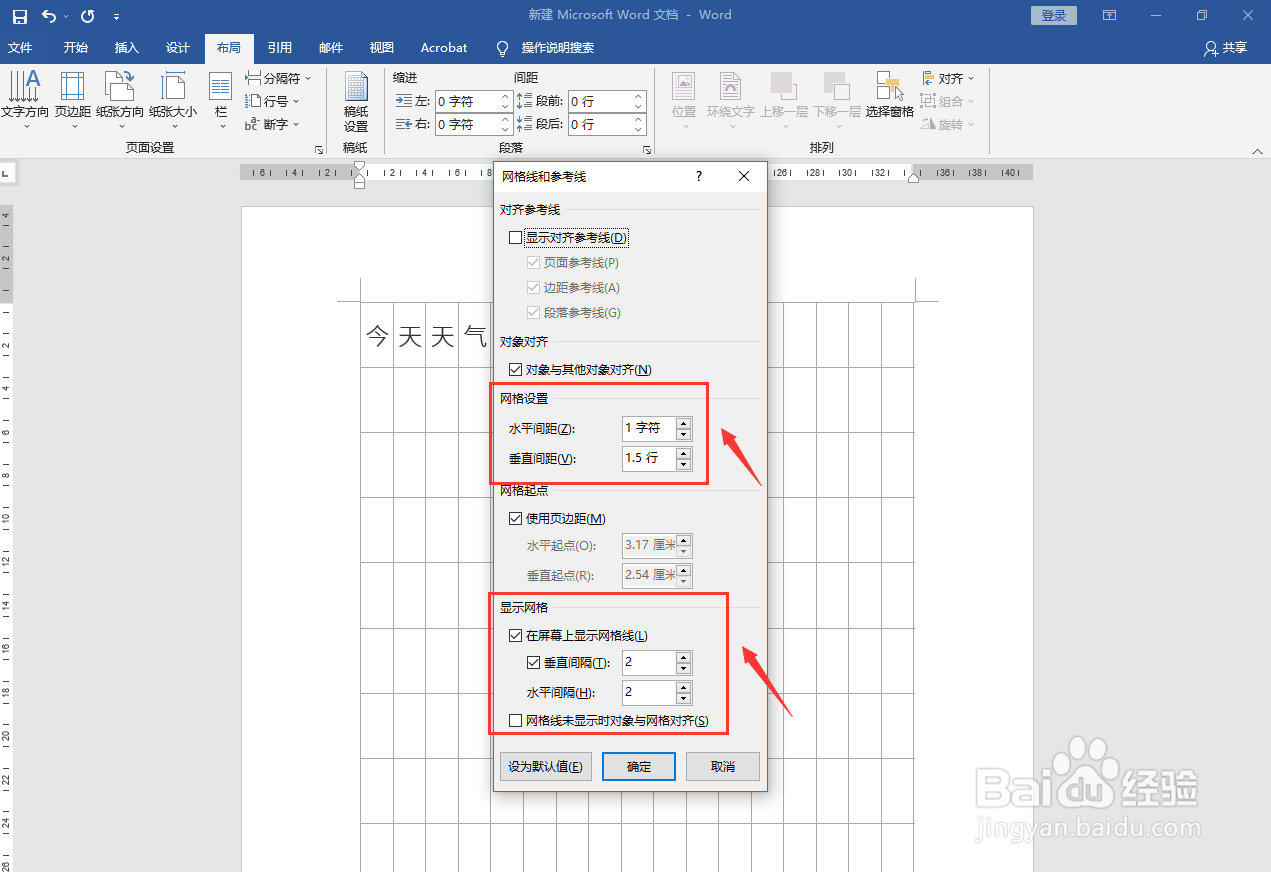1271x872 pixels.
Task: Open the columns tool
Action: click(221, 101)
